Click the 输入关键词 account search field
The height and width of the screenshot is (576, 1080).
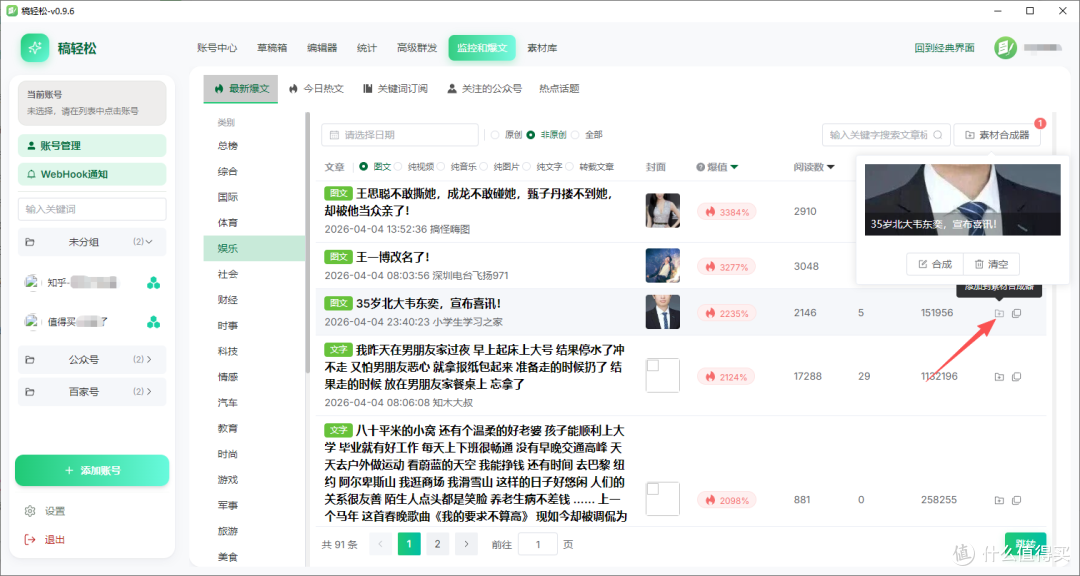(x=92, y=209)
